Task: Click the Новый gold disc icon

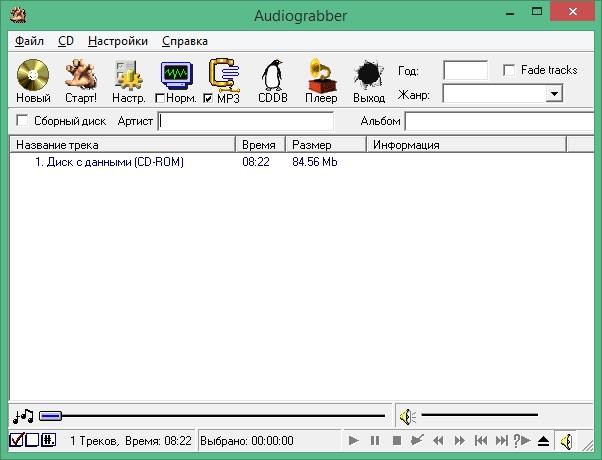Action: click(x=33, y=75)
